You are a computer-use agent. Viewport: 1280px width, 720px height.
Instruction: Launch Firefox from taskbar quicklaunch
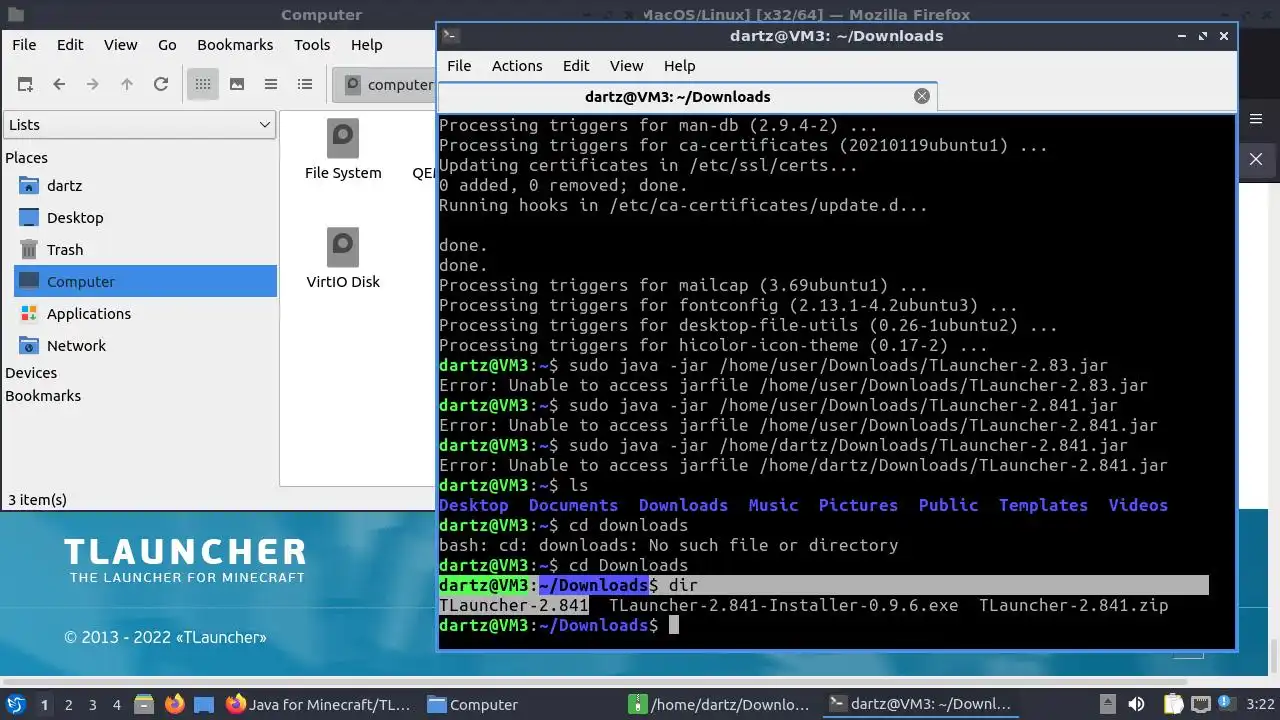pyautogui.click(x=175, y=704)
